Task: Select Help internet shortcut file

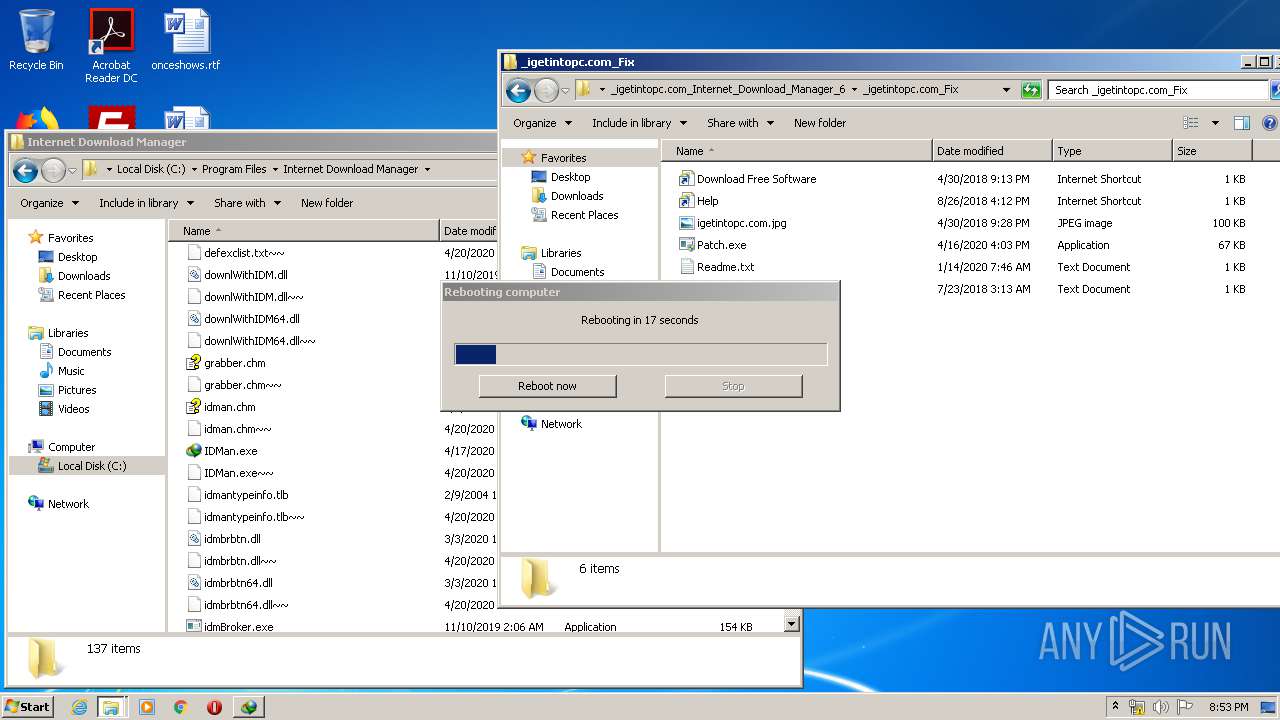Action: pyautogui.click(x=707, y=201)
